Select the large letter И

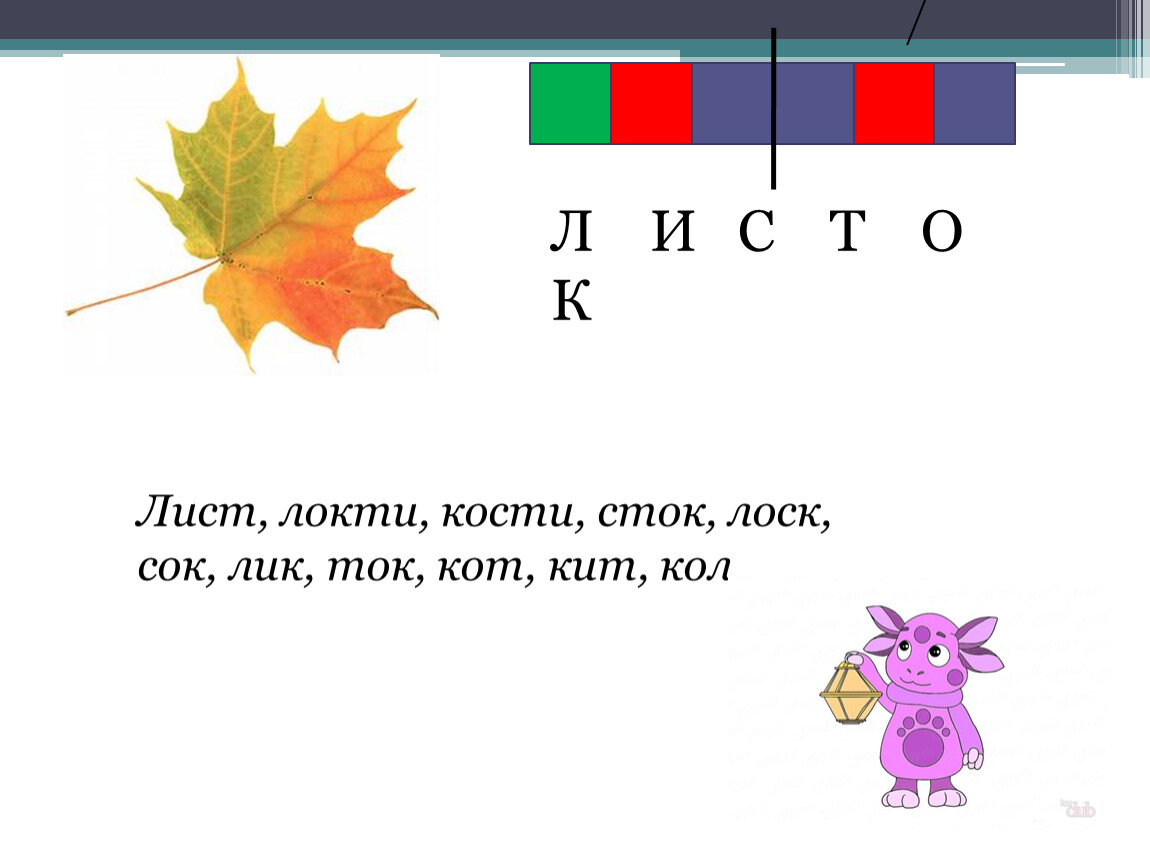pyautogui.click(x=672, y=236)
